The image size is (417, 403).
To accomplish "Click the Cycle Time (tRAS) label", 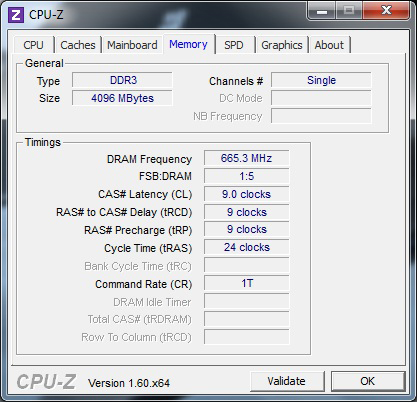I will point(148,248).
